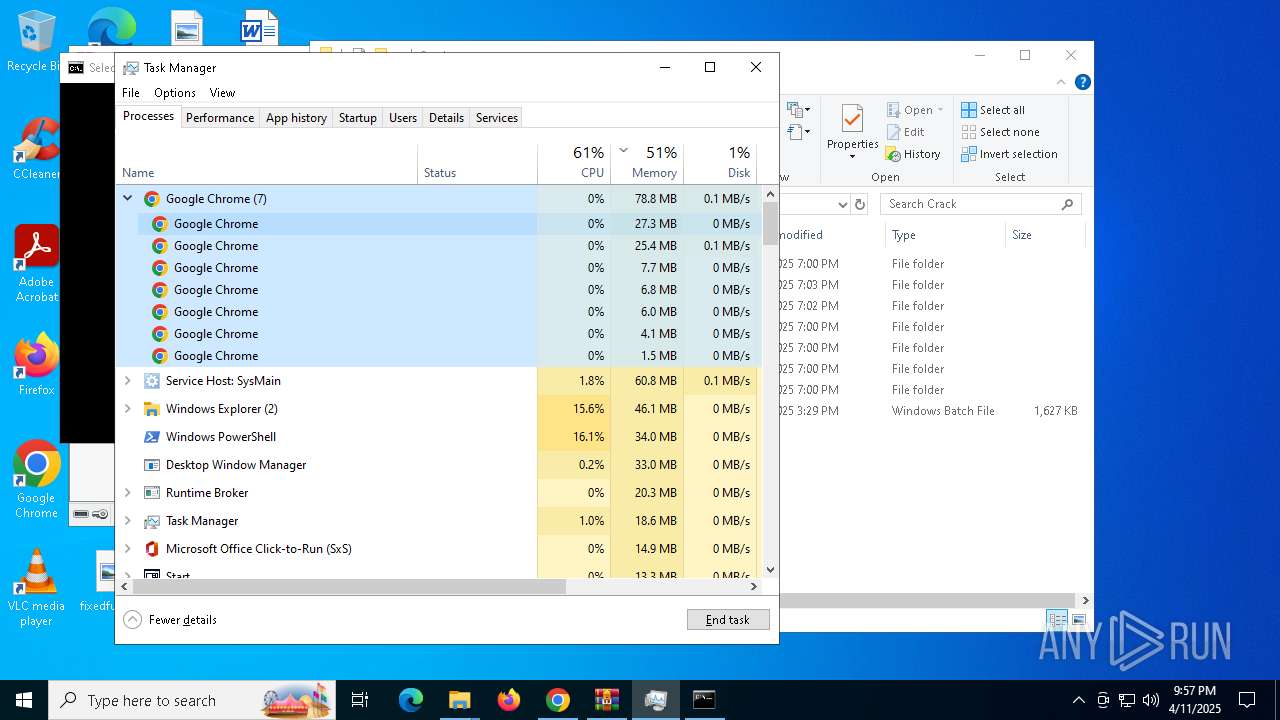
Task: Click the Windows PowerShell process icon
Action: click(x=152, y=437)
